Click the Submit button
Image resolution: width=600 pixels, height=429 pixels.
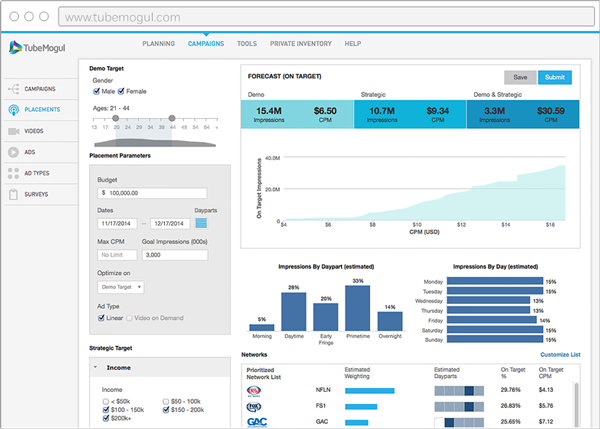(555, 77)
